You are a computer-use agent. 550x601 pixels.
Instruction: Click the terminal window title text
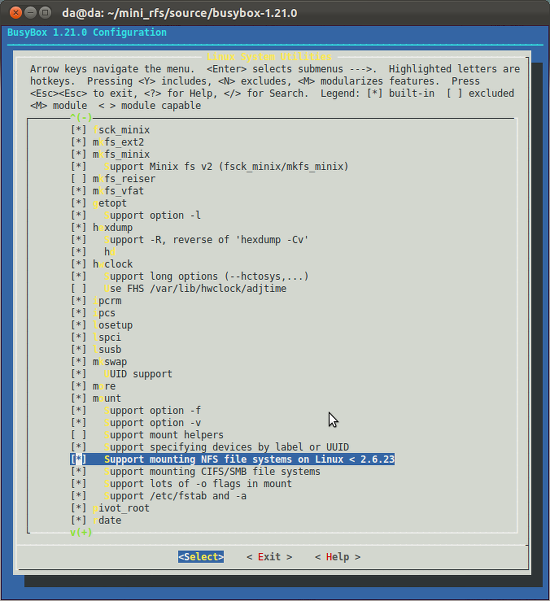pos(179,13)
